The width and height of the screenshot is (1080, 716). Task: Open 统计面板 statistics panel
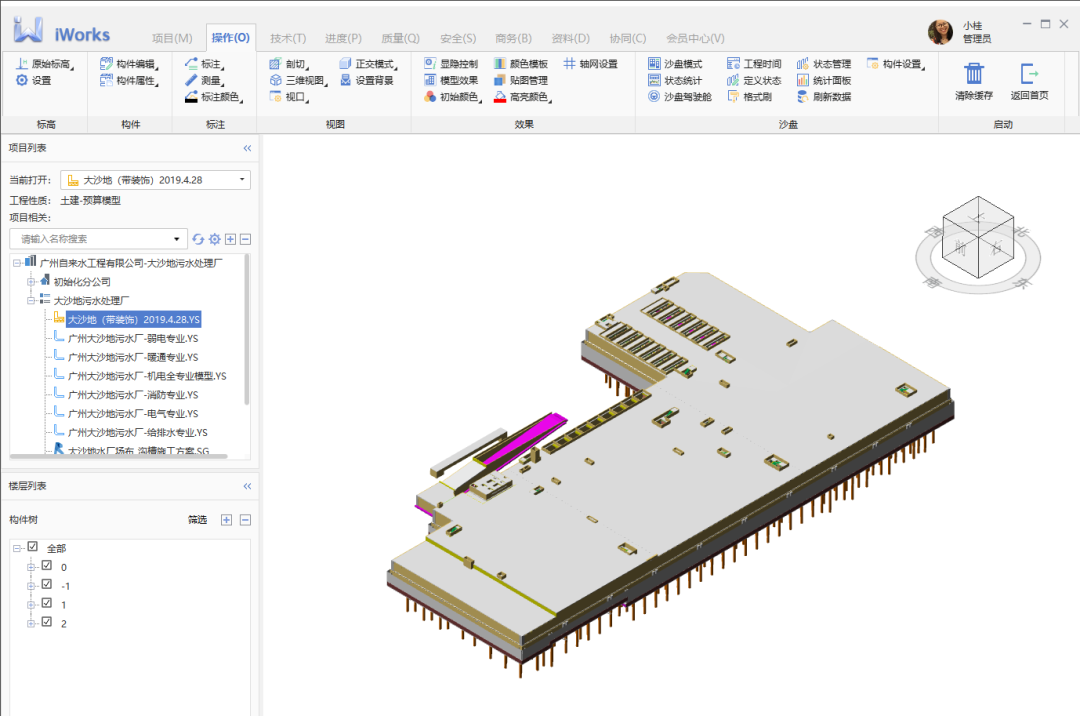[824, 81]
